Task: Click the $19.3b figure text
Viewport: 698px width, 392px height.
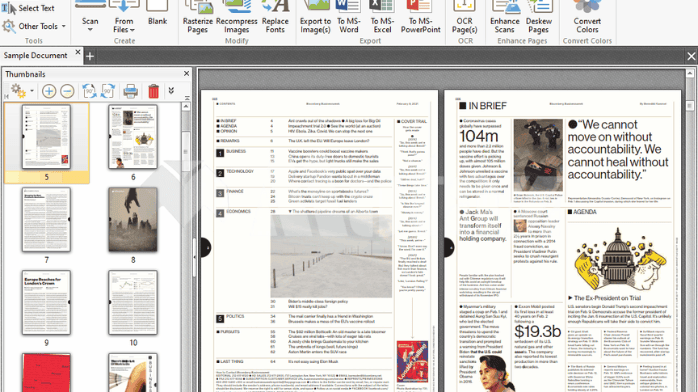Action: [x=537, y=331]
